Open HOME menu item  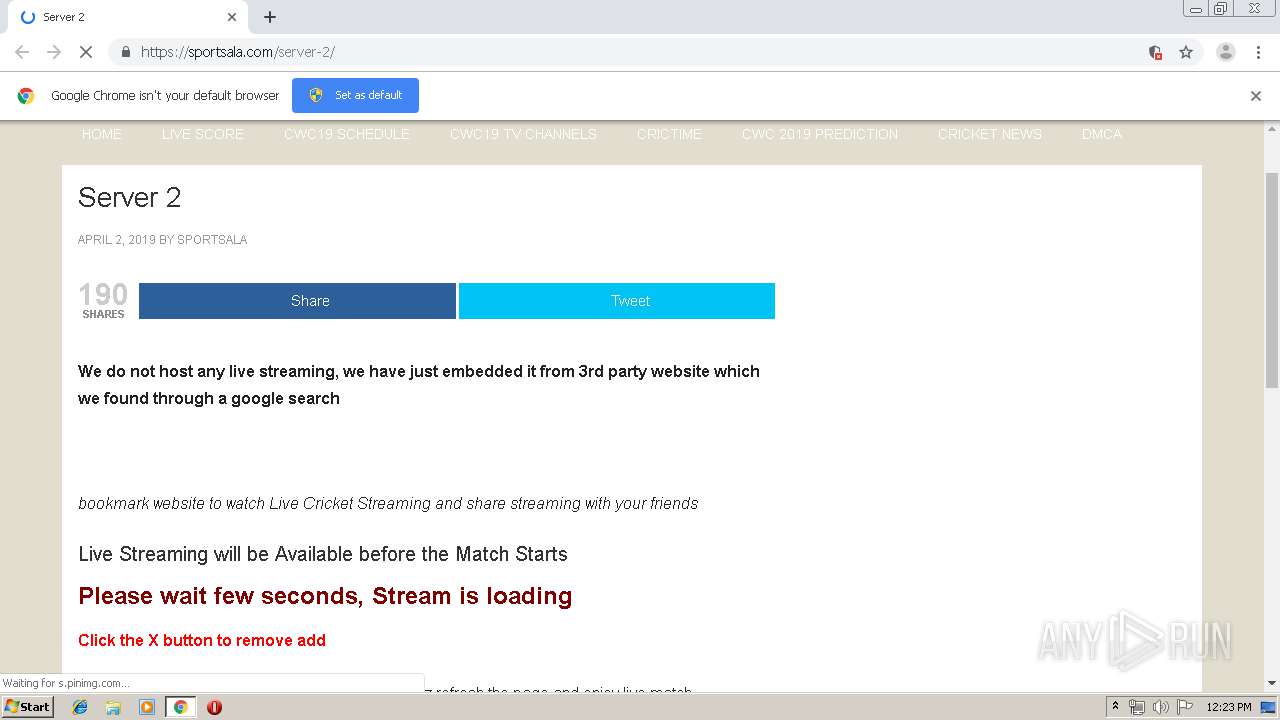point(102,134)
